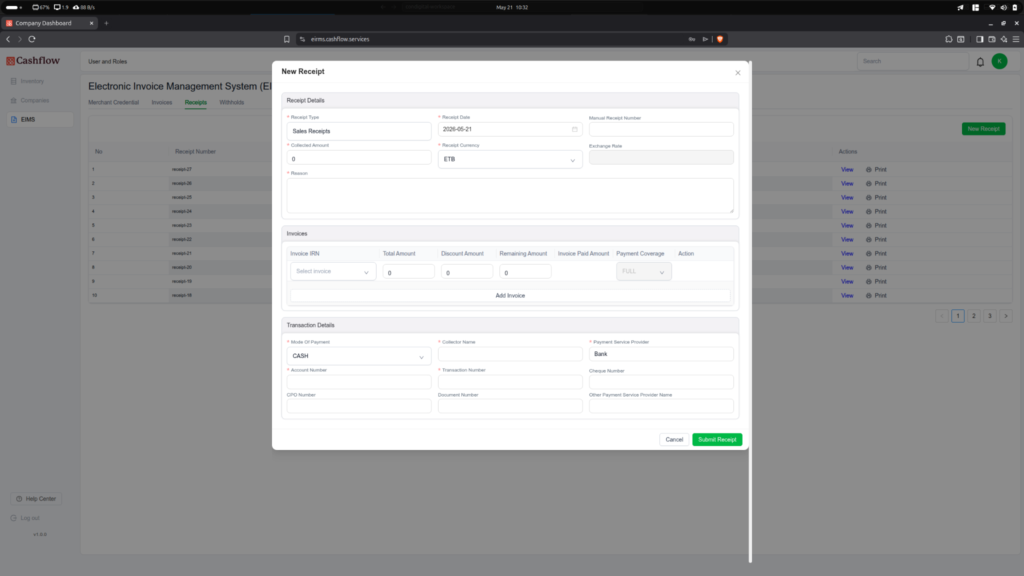Expand the Receipt Currency ETB dropdown
The height and width of the screenshot is (576, 1024).
[x=510, y=159]
